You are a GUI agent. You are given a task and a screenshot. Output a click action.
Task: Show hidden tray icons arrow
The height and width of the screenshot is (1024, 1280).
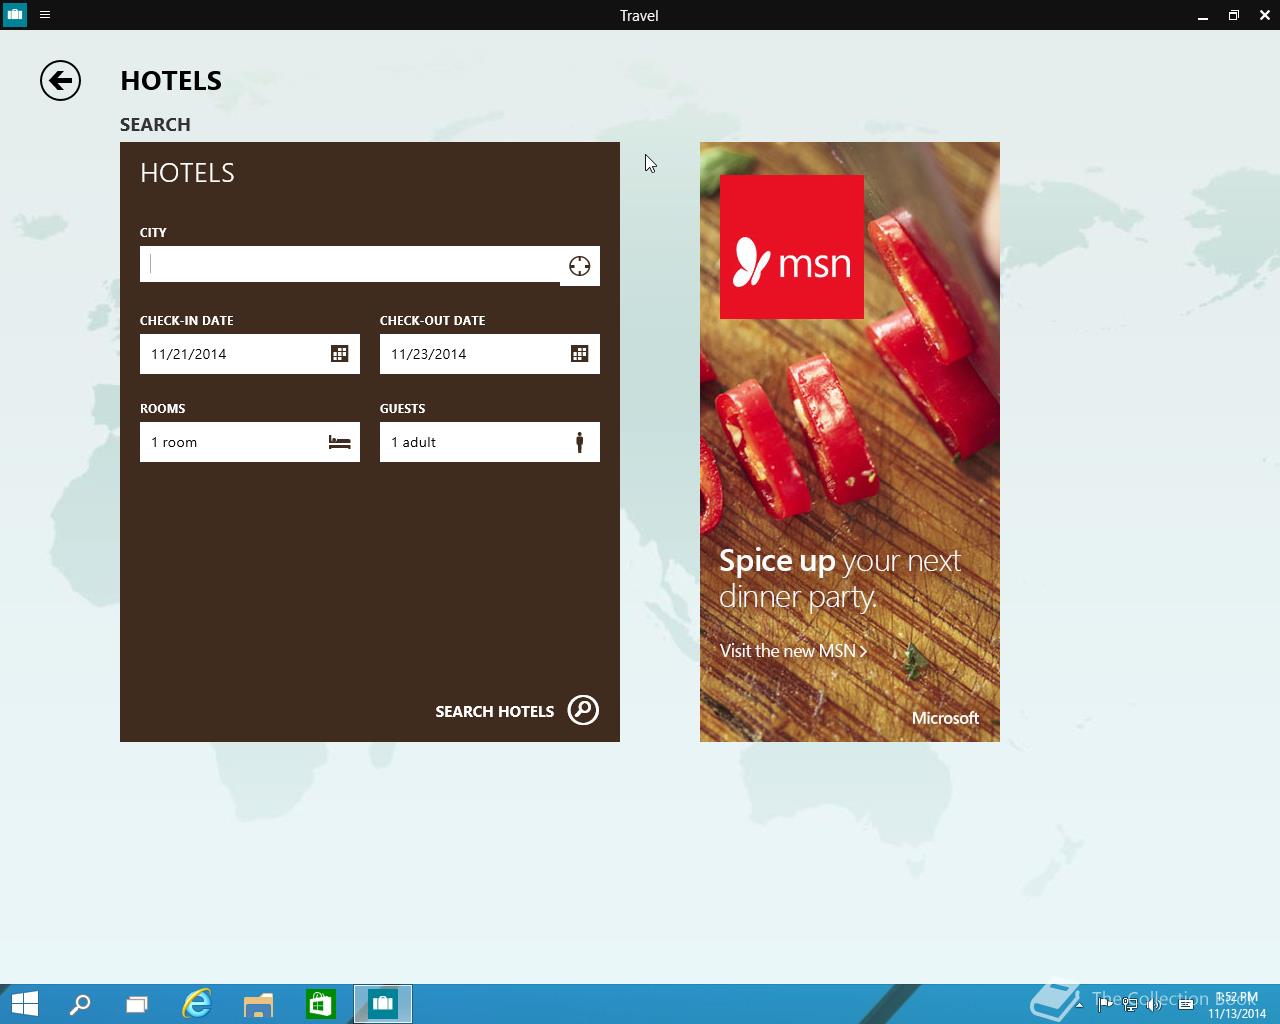tap(1079, 1005)
